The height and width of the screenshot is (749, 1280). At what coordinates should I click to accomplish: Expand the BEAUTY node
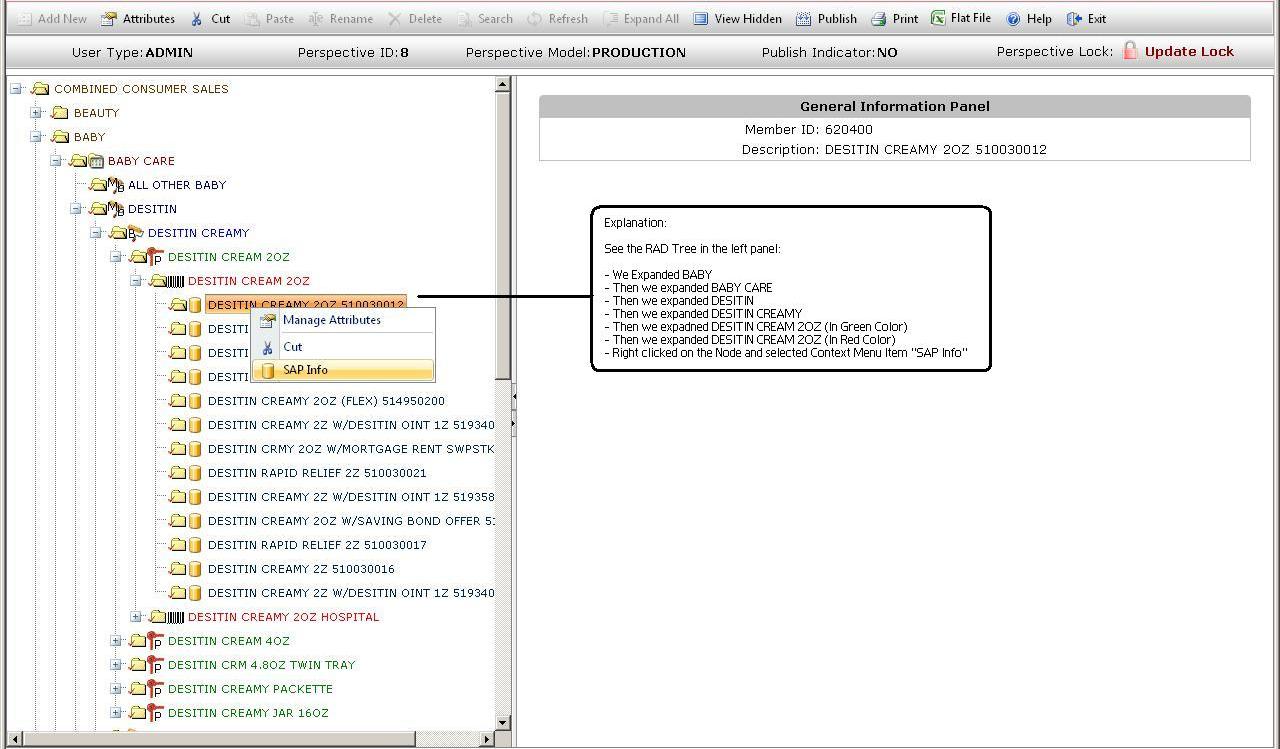point(36,113)
